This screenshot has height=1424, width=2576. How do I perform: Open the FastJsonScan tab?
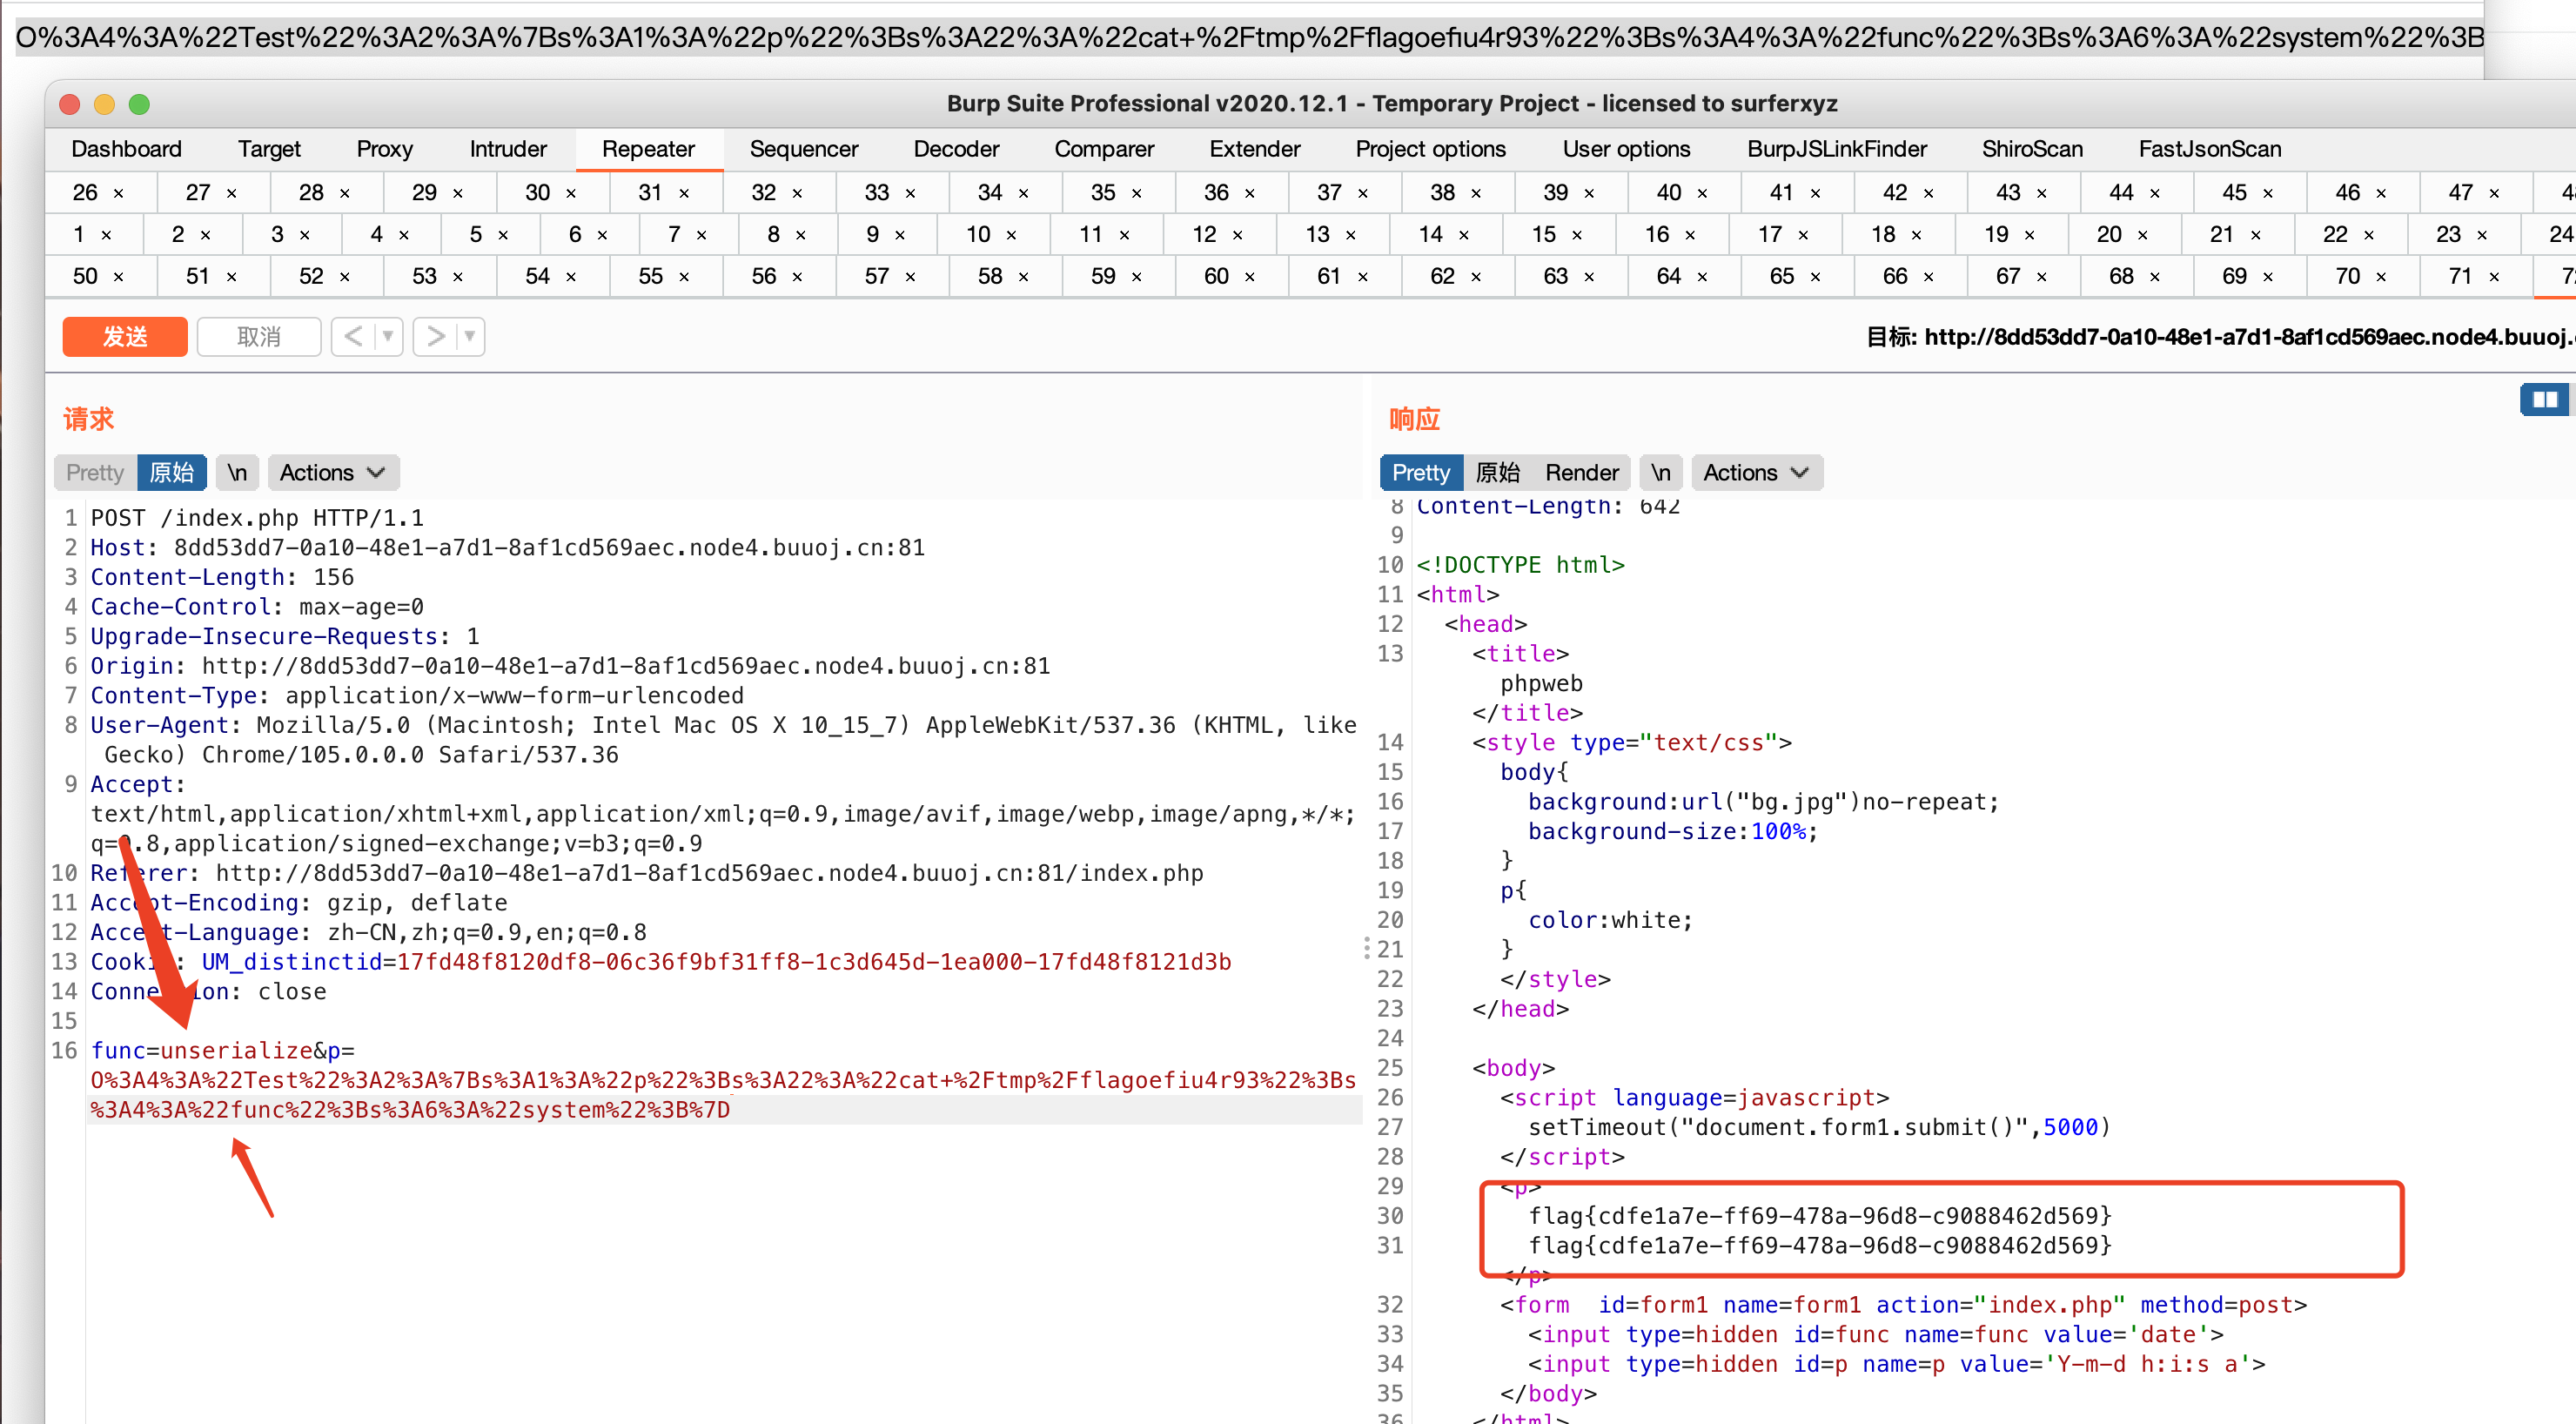tap(2209, 149)
